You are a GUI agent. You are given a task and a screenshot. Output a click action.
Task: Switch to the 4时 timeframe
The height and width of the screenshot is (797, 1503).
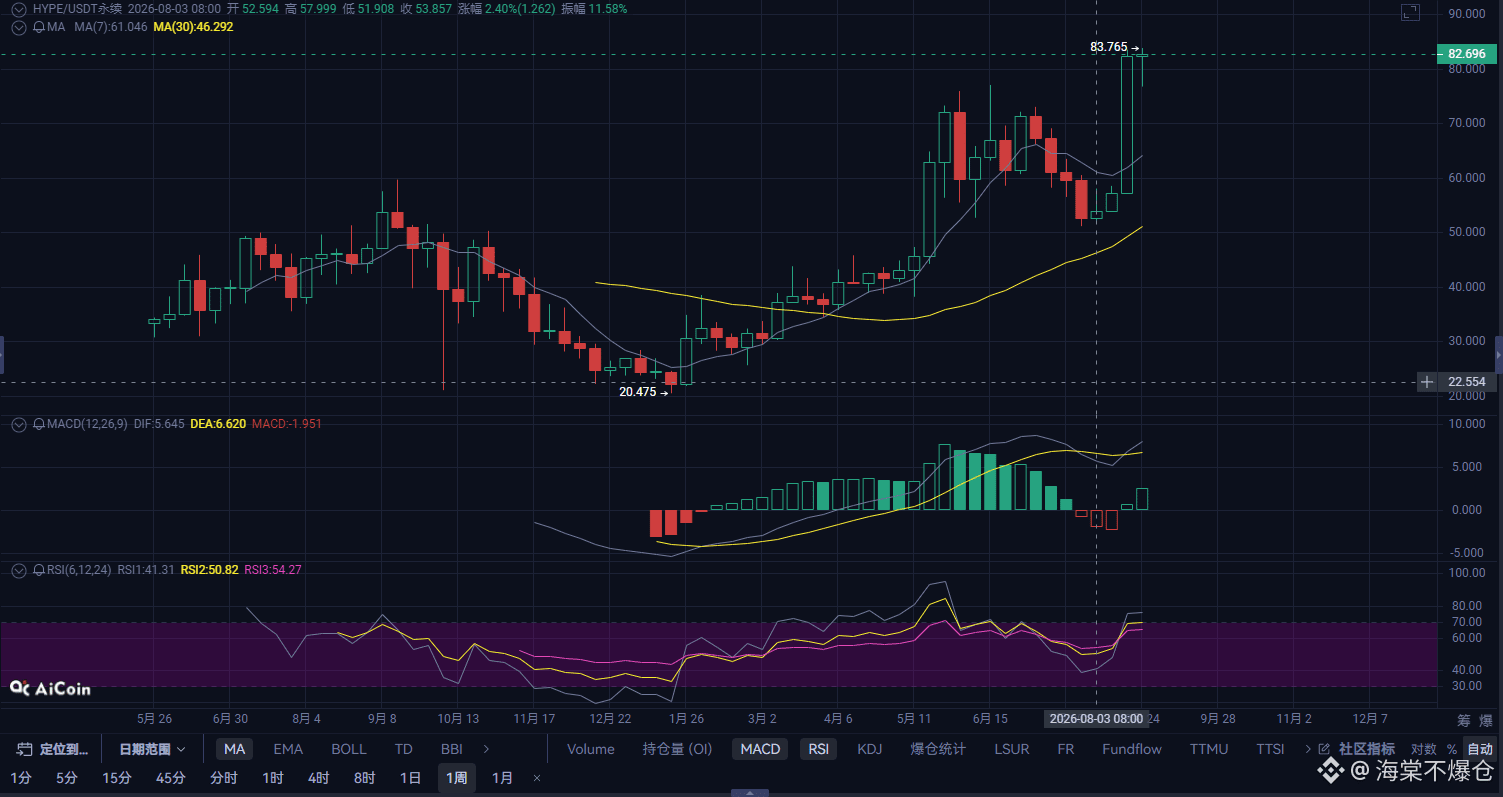pos(318,778)
